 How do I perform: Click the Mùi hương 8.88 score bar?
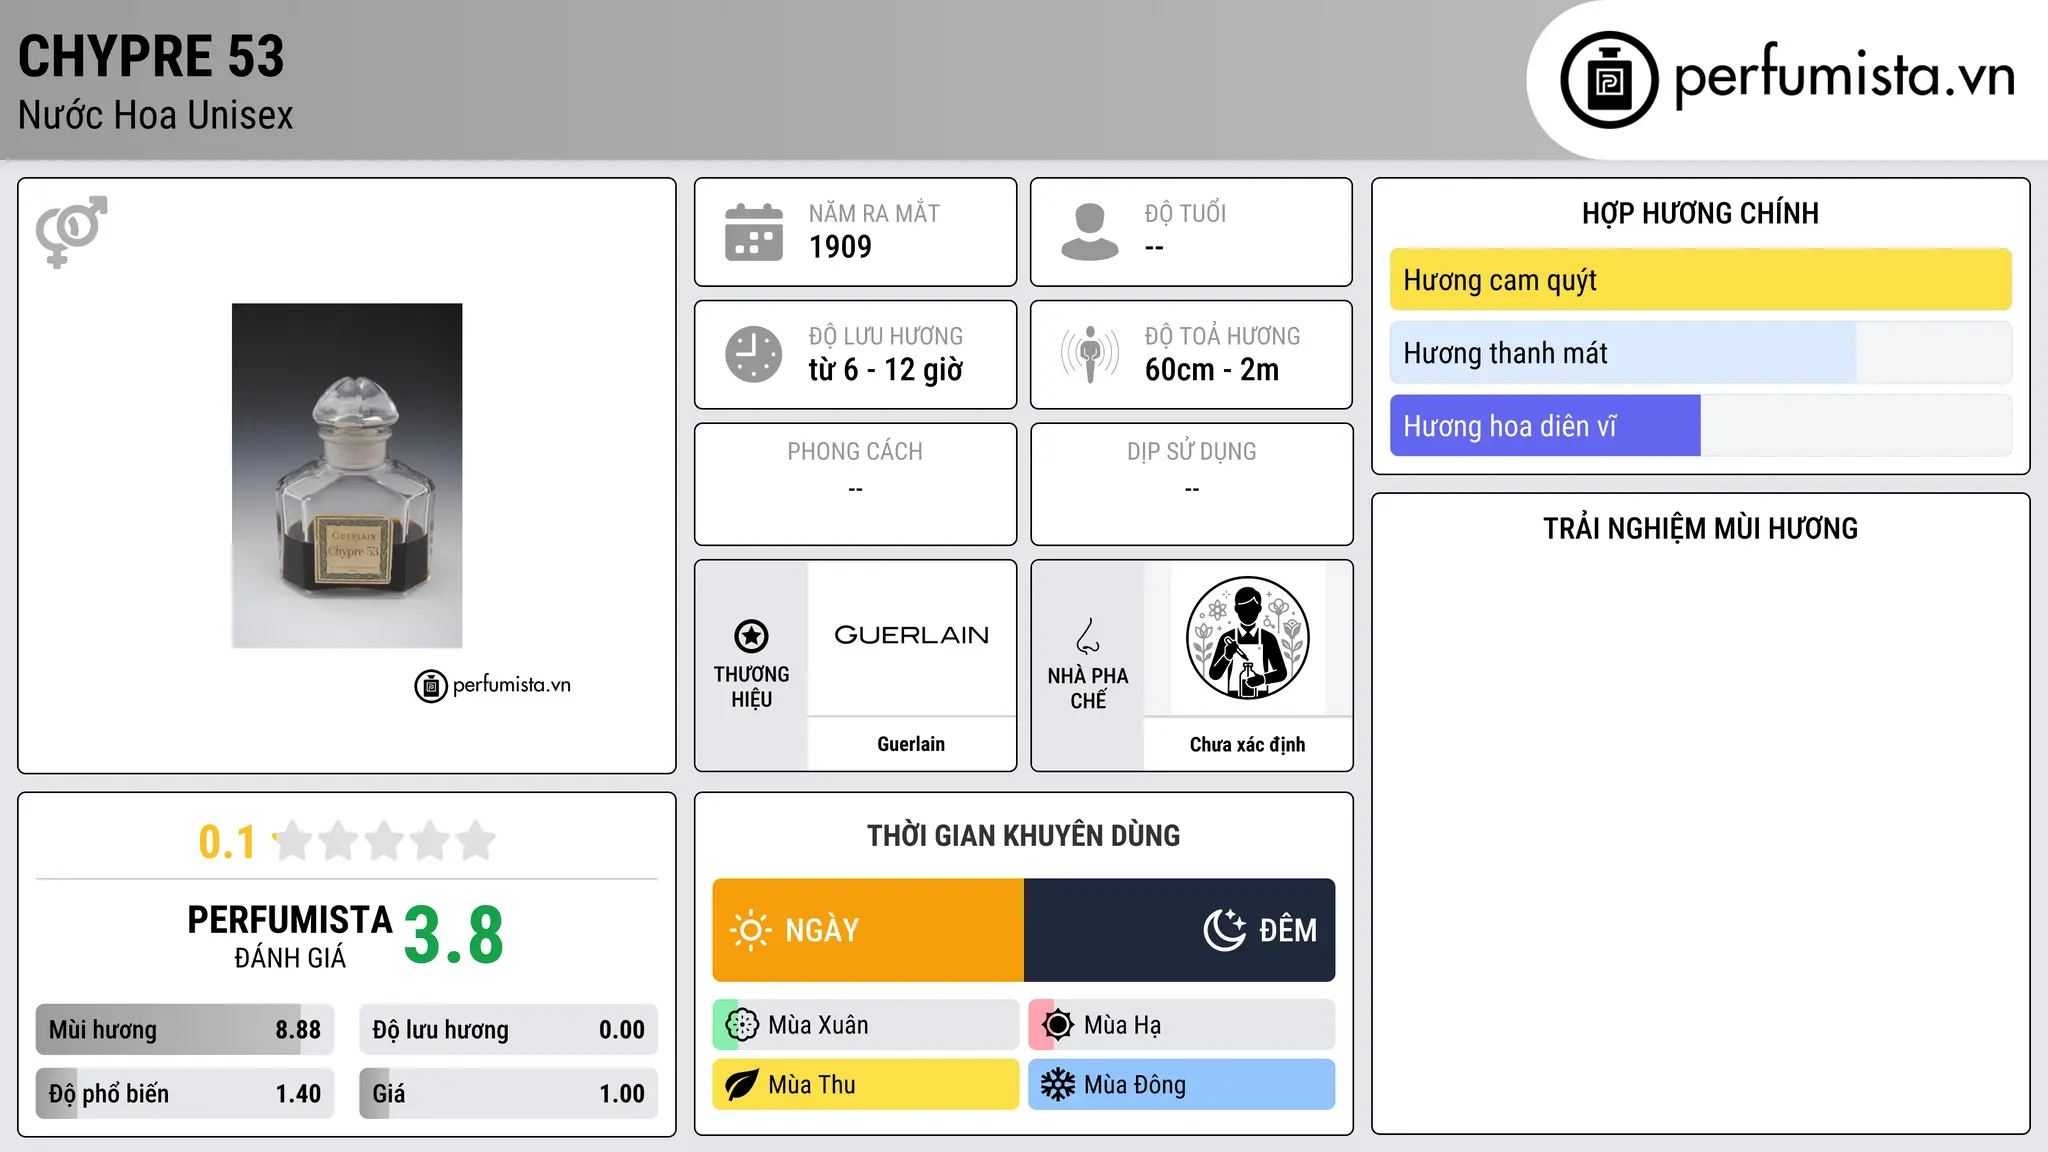coord(185,1030)
